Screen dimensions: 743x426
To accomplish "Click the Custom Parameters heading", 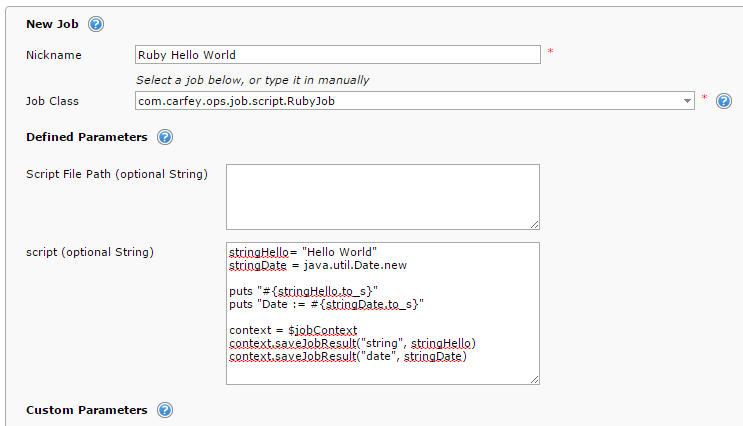I will (x=86, y=410).
